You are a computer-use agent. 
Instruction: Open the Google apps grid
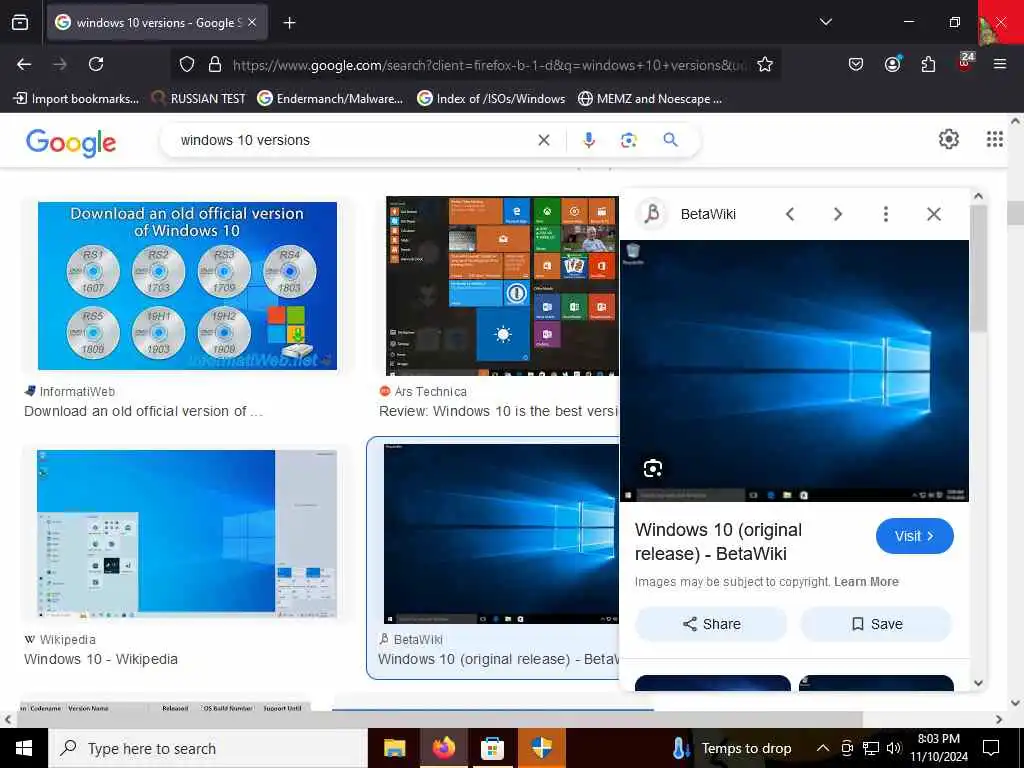coord(995,139)
